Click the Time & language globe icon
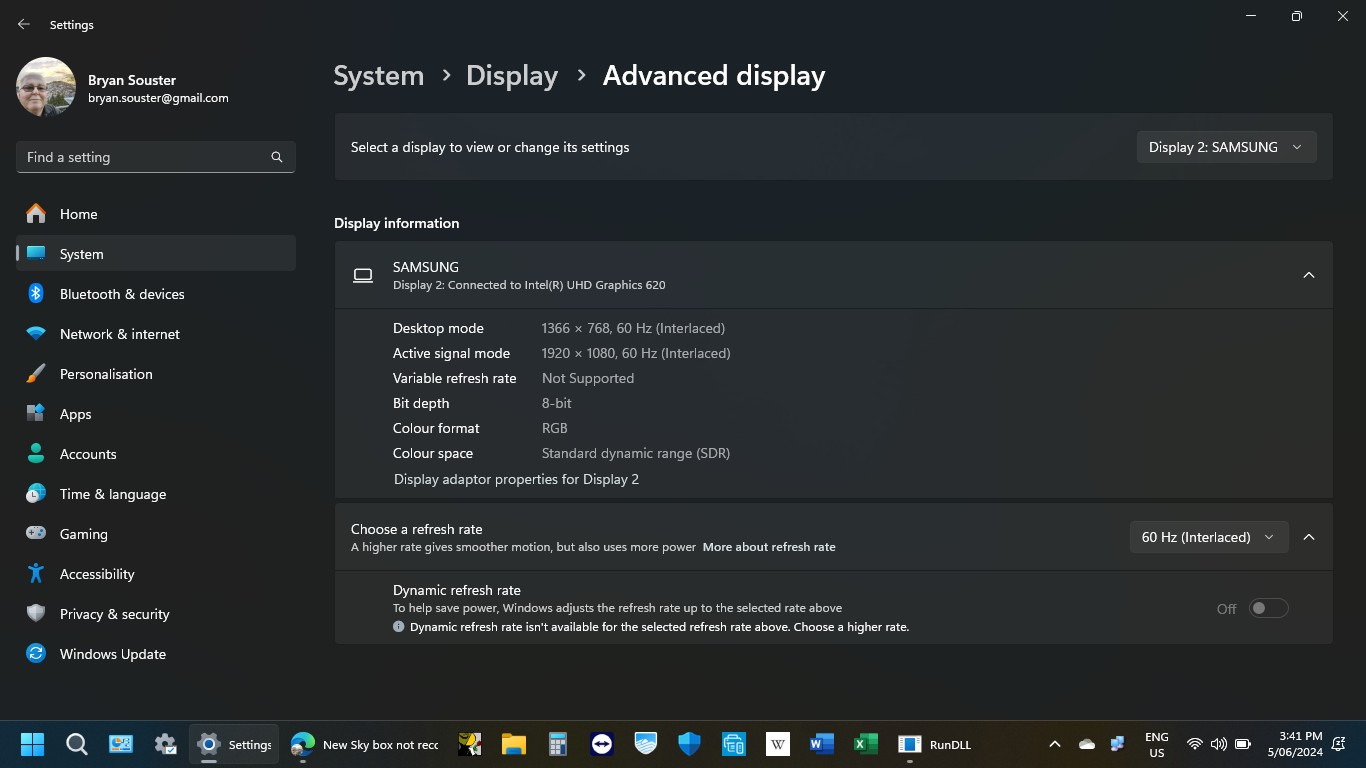 36,494
